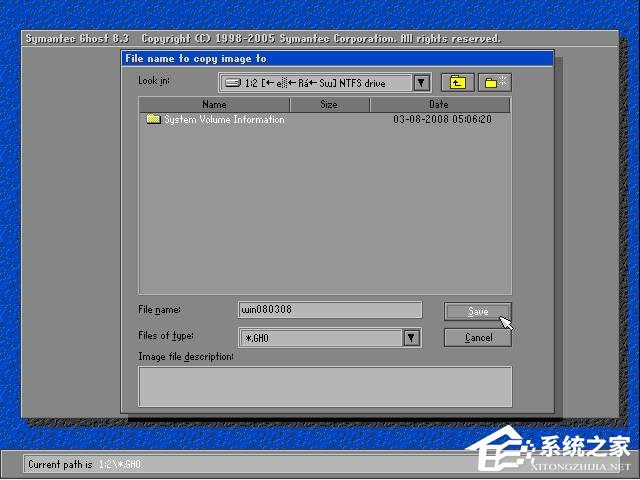
Task: Sort by the Size column header
Action: coord(329,104)
